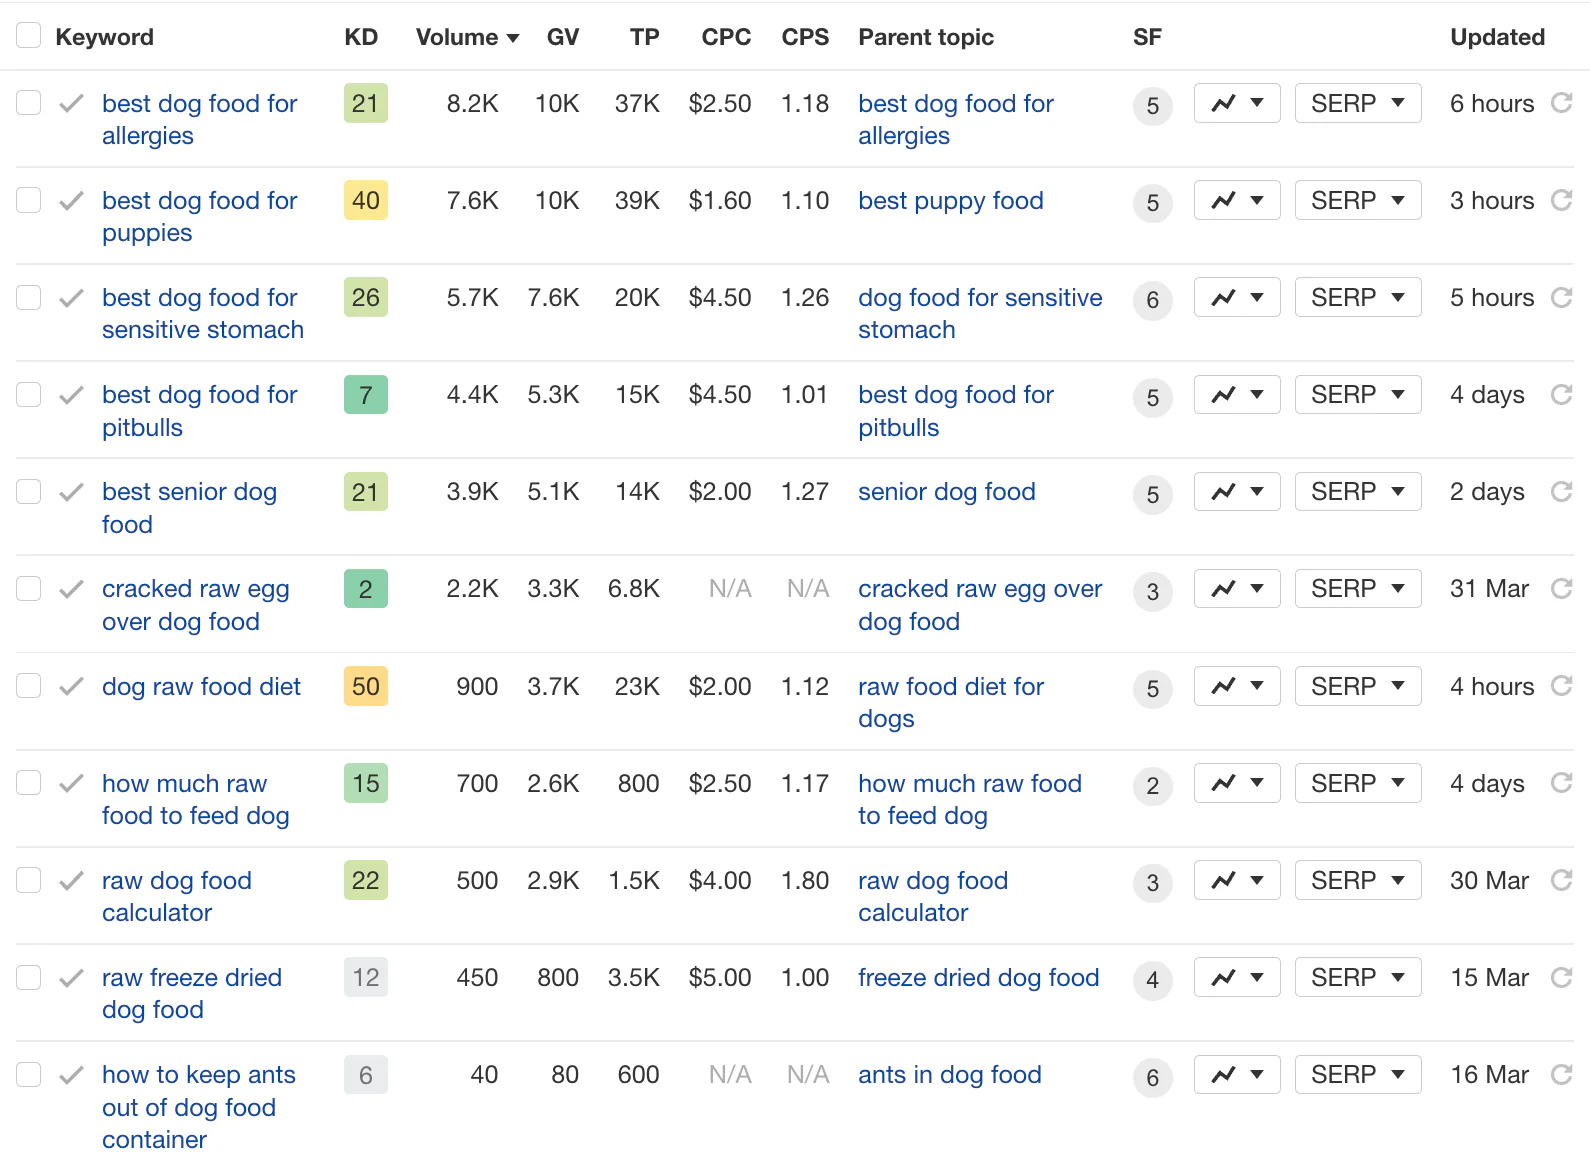Viewport: 1590px width, 1162px height.
Task: Open SF badge 4 for freeze dried row
Action: point(1152,980)
